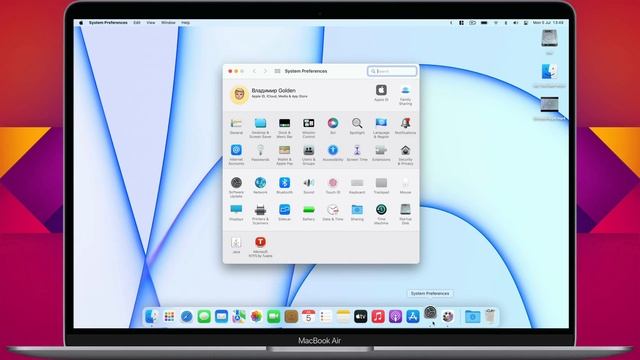Open FaceTime from the Dock

273,316
